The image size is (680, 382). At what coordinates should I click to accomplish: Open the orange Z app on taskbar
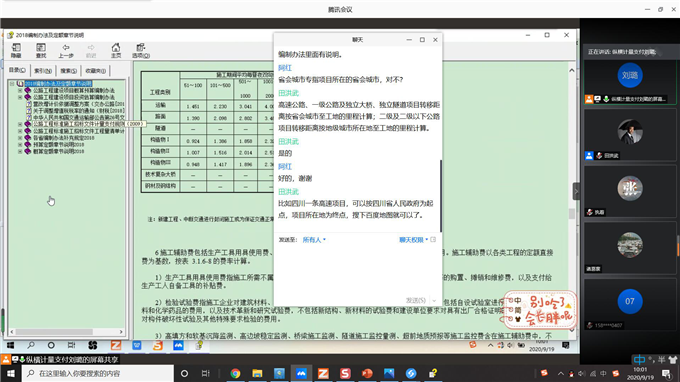323,373
